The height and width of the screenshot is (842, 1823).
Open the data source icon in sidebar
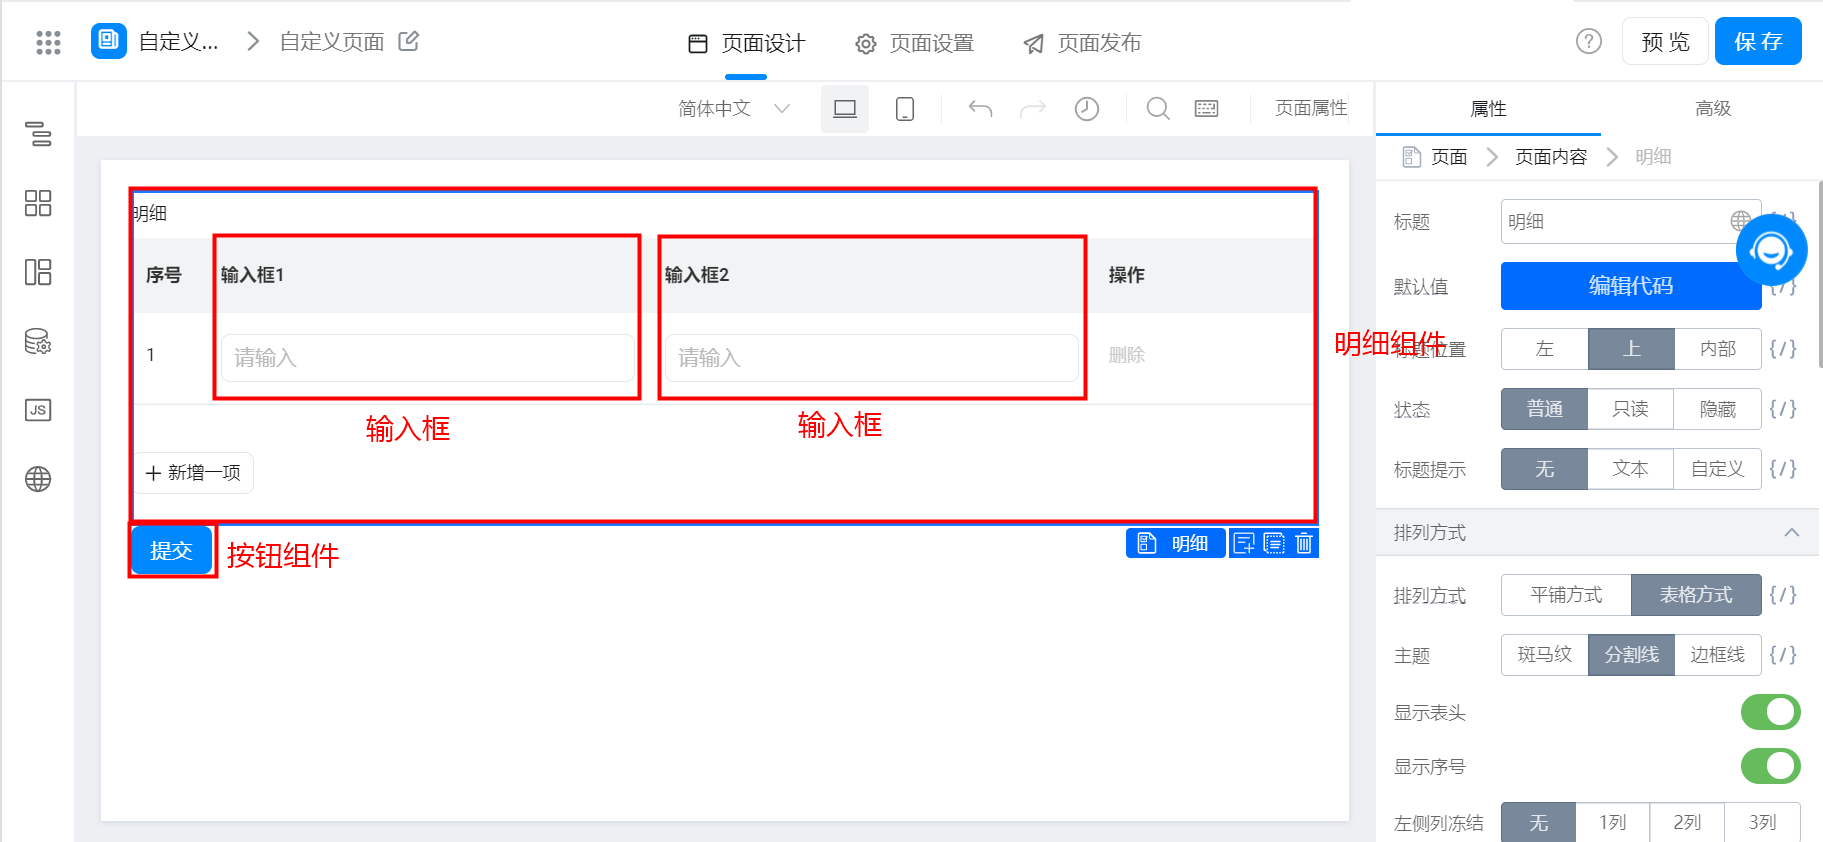point(38,342)
